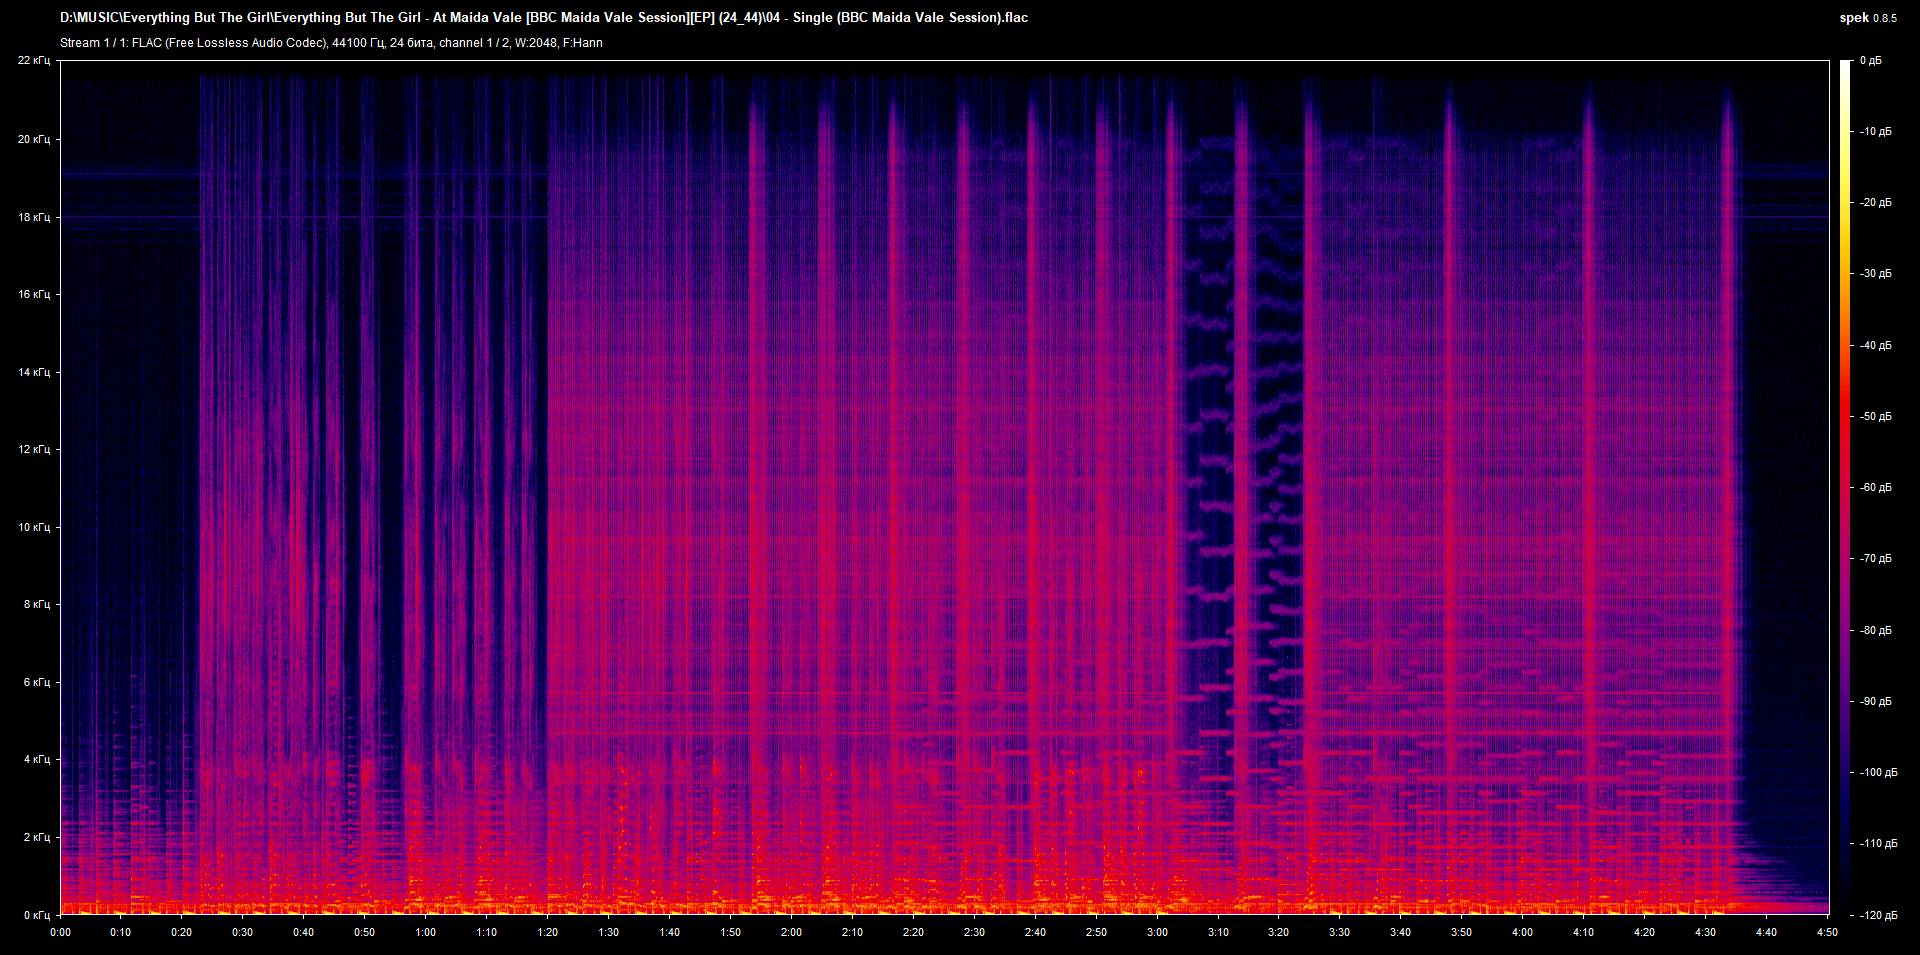Select the -120 дБ level label
This screenshot has width=1920, height=955.
(1878, 915)
